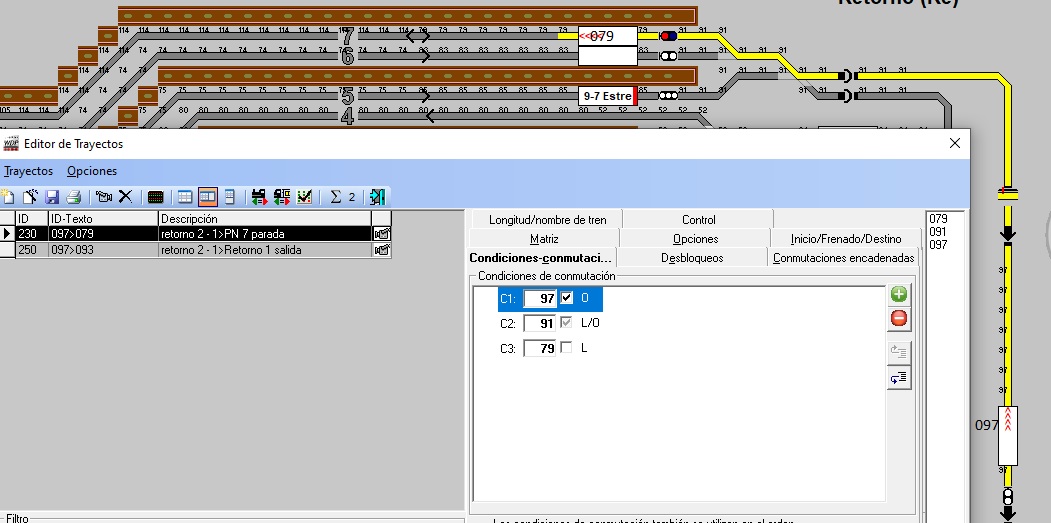Switch to the full table view icon
This screenshot has height=523, width=1051.
tap(185, 196)
